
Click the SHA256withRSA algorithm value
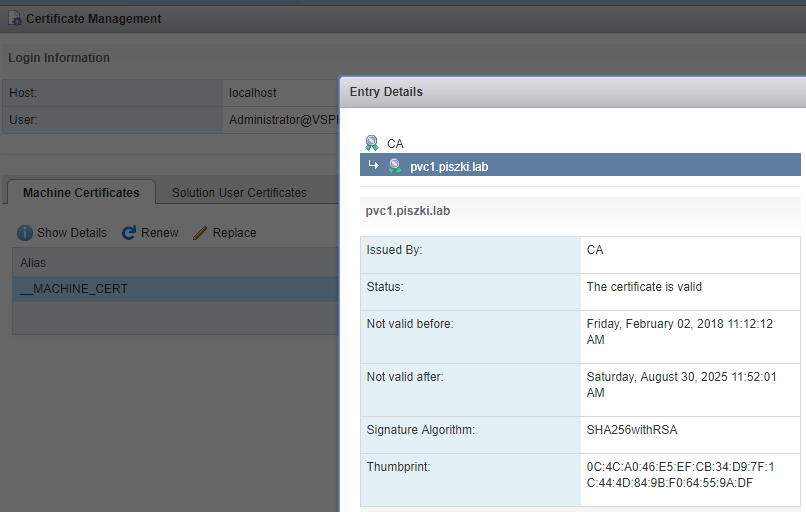(x=632, y=430)
